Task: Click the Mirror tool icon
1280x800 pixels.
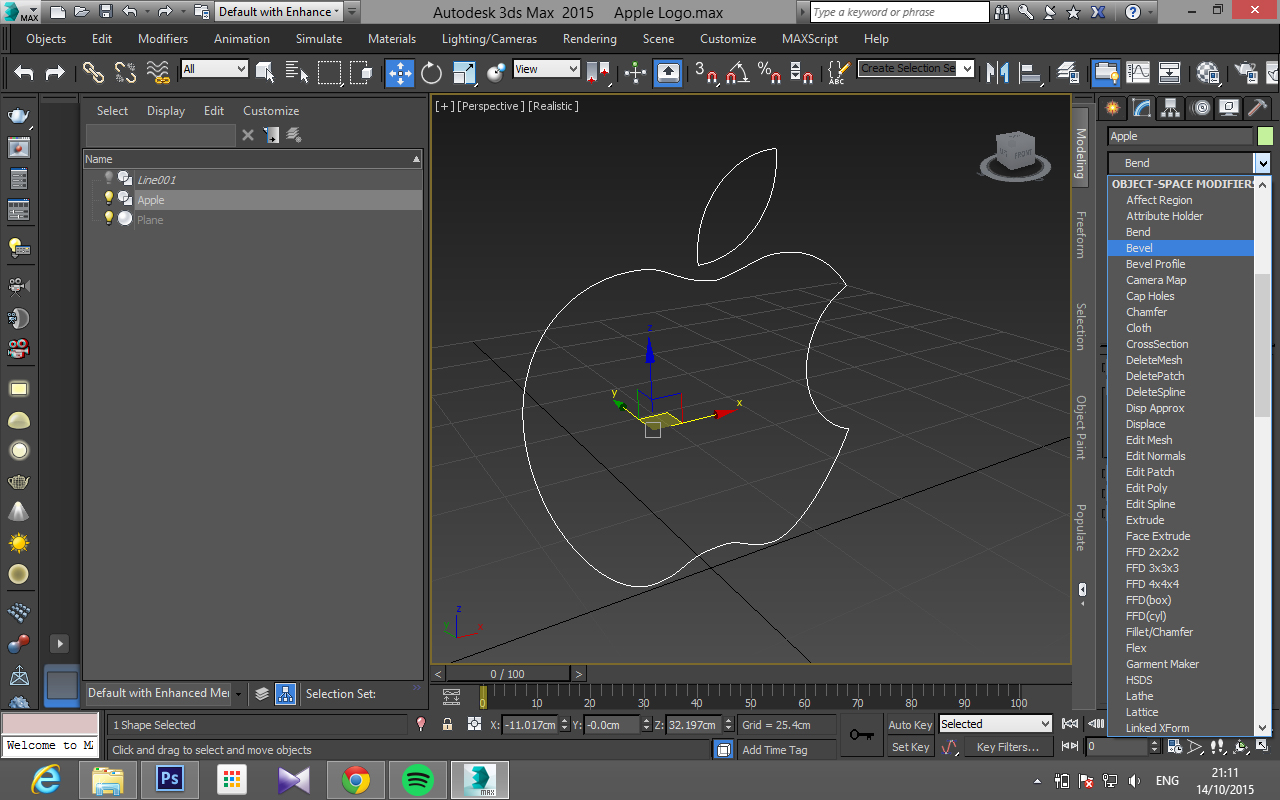Action: [x=998, y=72]
